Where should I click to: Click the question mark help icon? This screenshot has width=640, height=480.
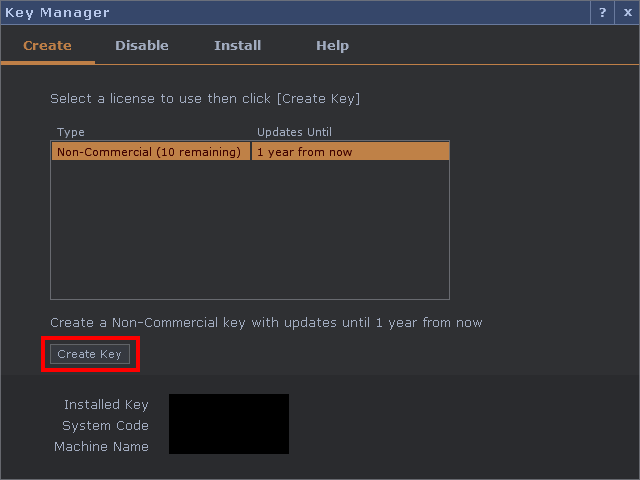coord(602,13)
